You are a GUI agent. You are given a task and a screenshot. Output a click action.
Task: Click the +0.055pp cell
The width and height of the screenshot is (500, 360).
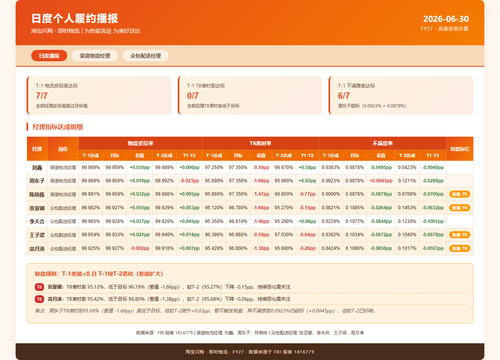140,208
